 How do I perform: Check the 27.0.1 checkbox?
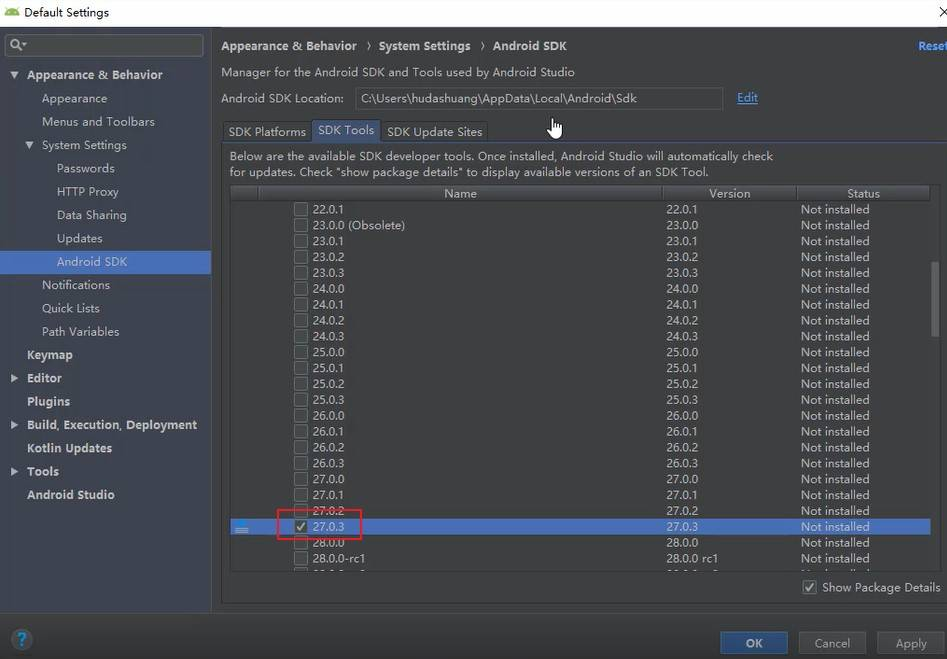coord(300,495)
